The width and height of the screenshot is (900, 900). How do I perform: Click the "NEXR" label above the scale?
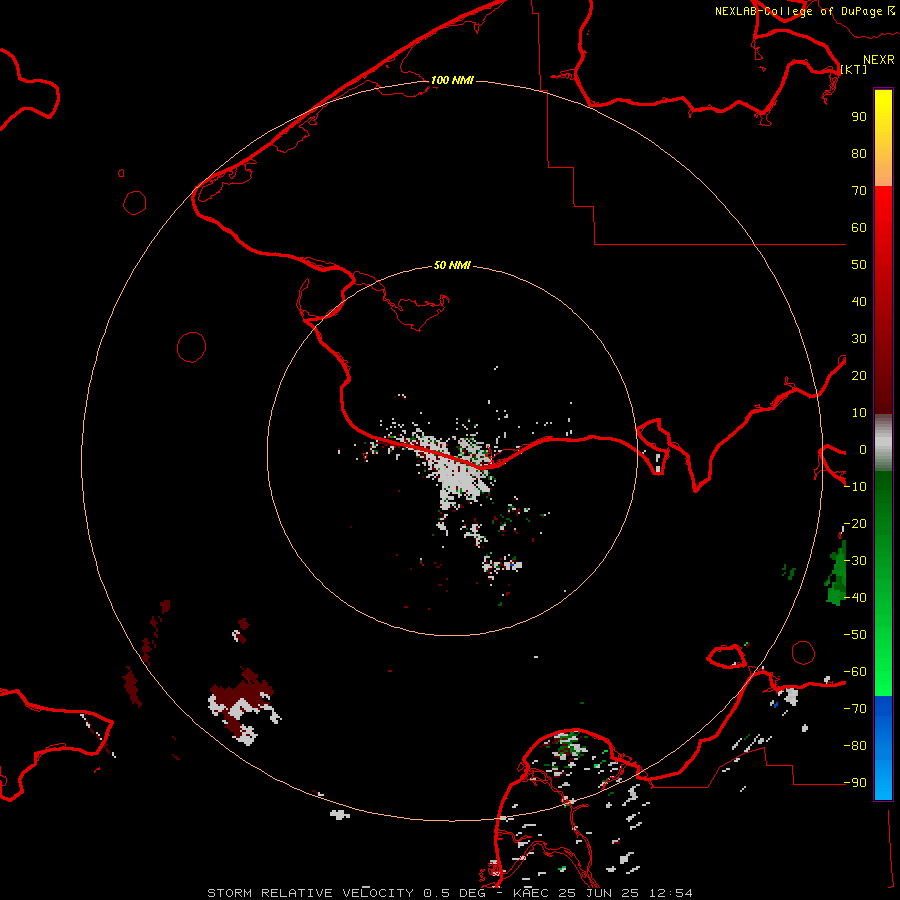coord(879,60)
